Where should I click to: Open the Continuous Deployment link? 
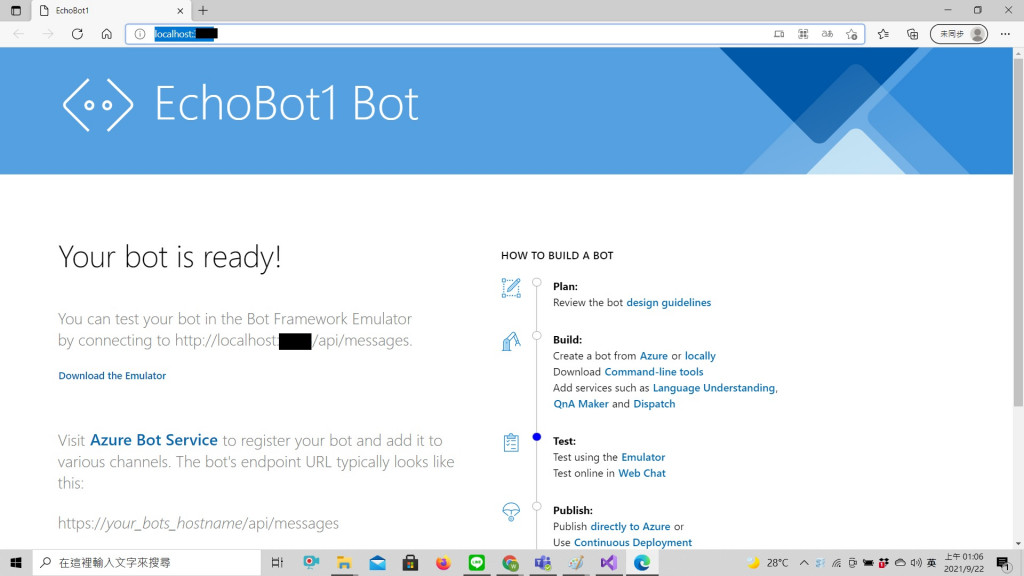pos(633,542)
